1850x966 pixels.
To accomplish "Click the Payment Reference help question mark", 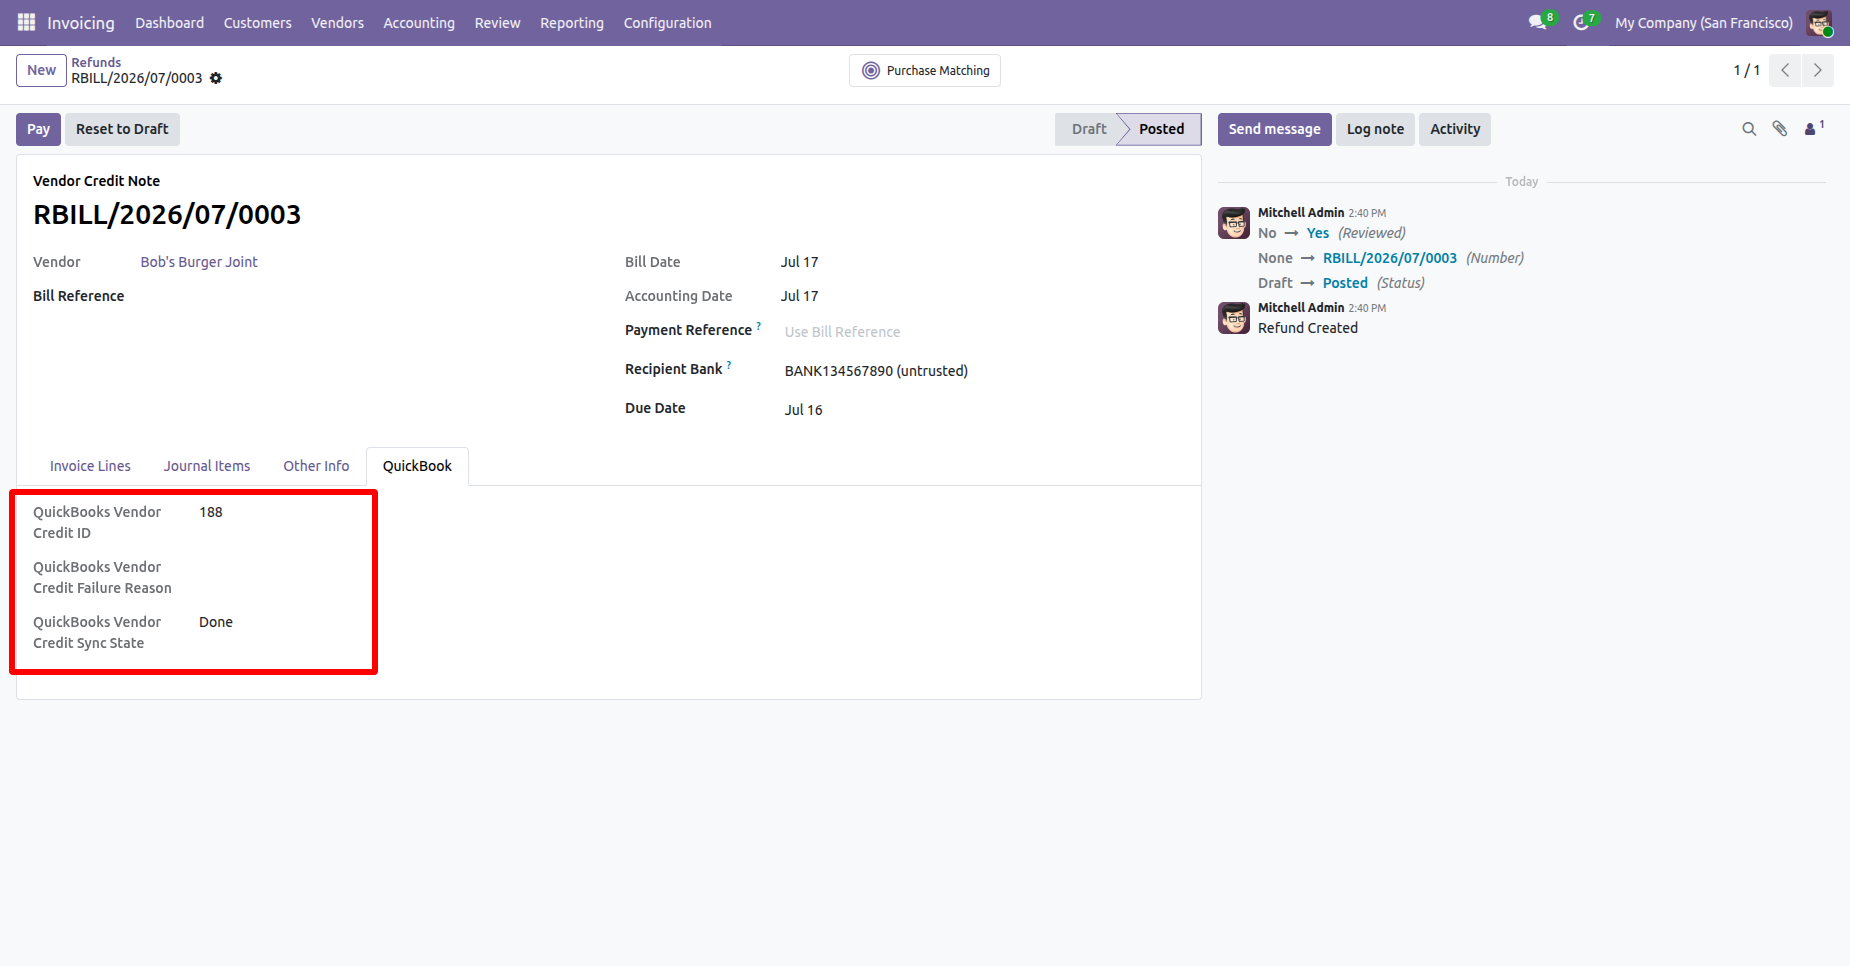I will (x=759, y=326).
